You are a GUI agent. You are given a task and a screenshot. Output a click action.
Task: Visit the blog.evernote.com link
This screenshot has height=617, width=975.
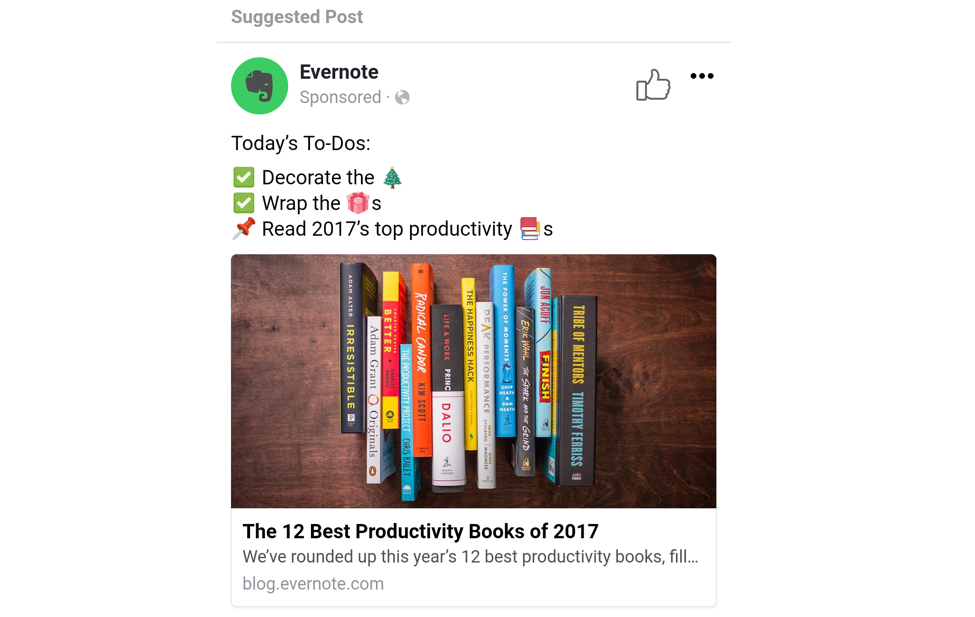tap(313, 583)
